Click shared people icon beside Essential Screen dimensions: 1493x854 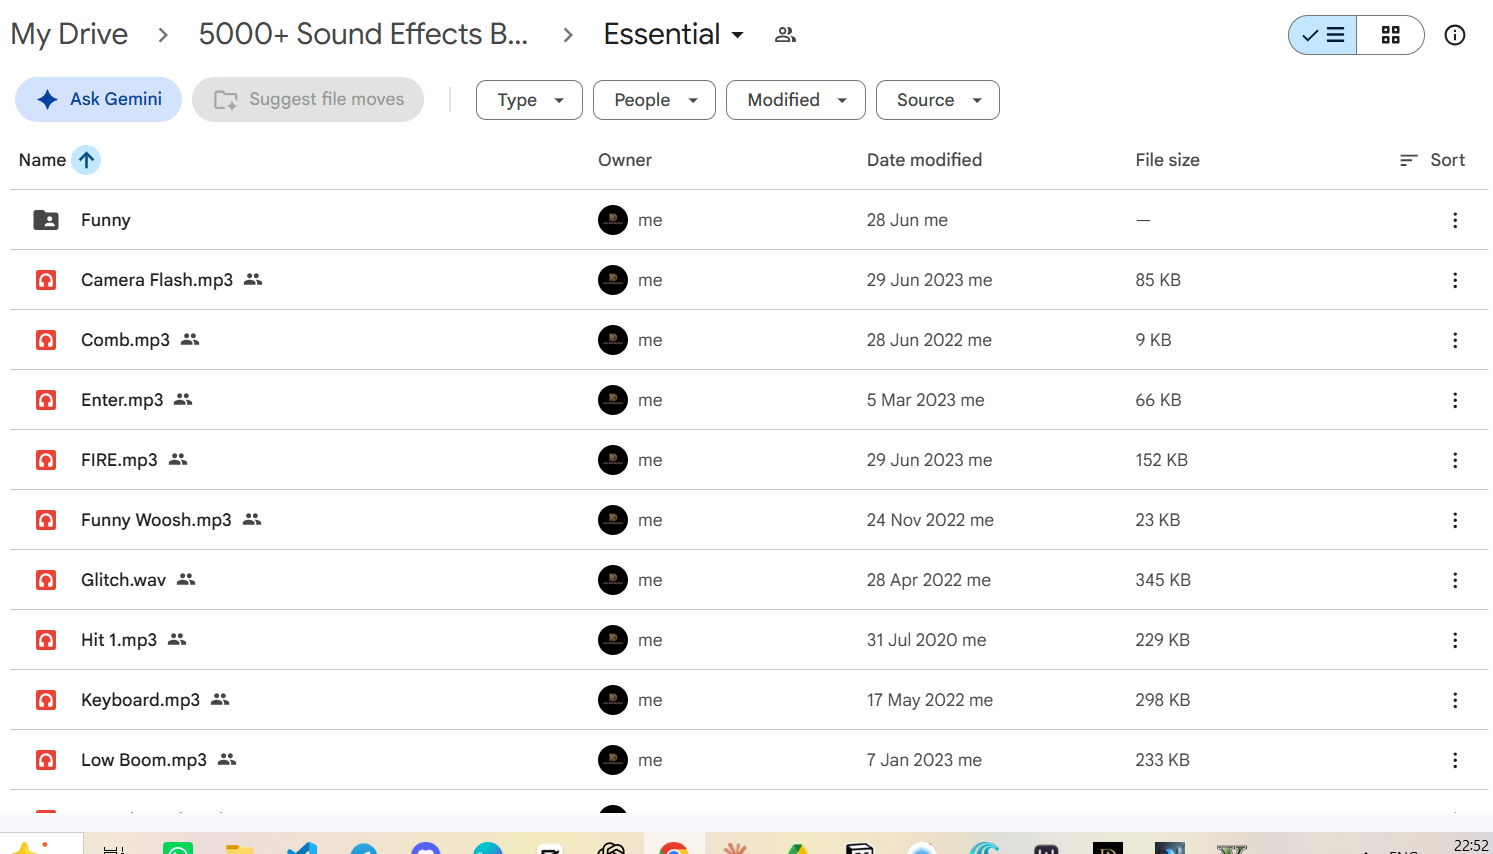point(785,35)
